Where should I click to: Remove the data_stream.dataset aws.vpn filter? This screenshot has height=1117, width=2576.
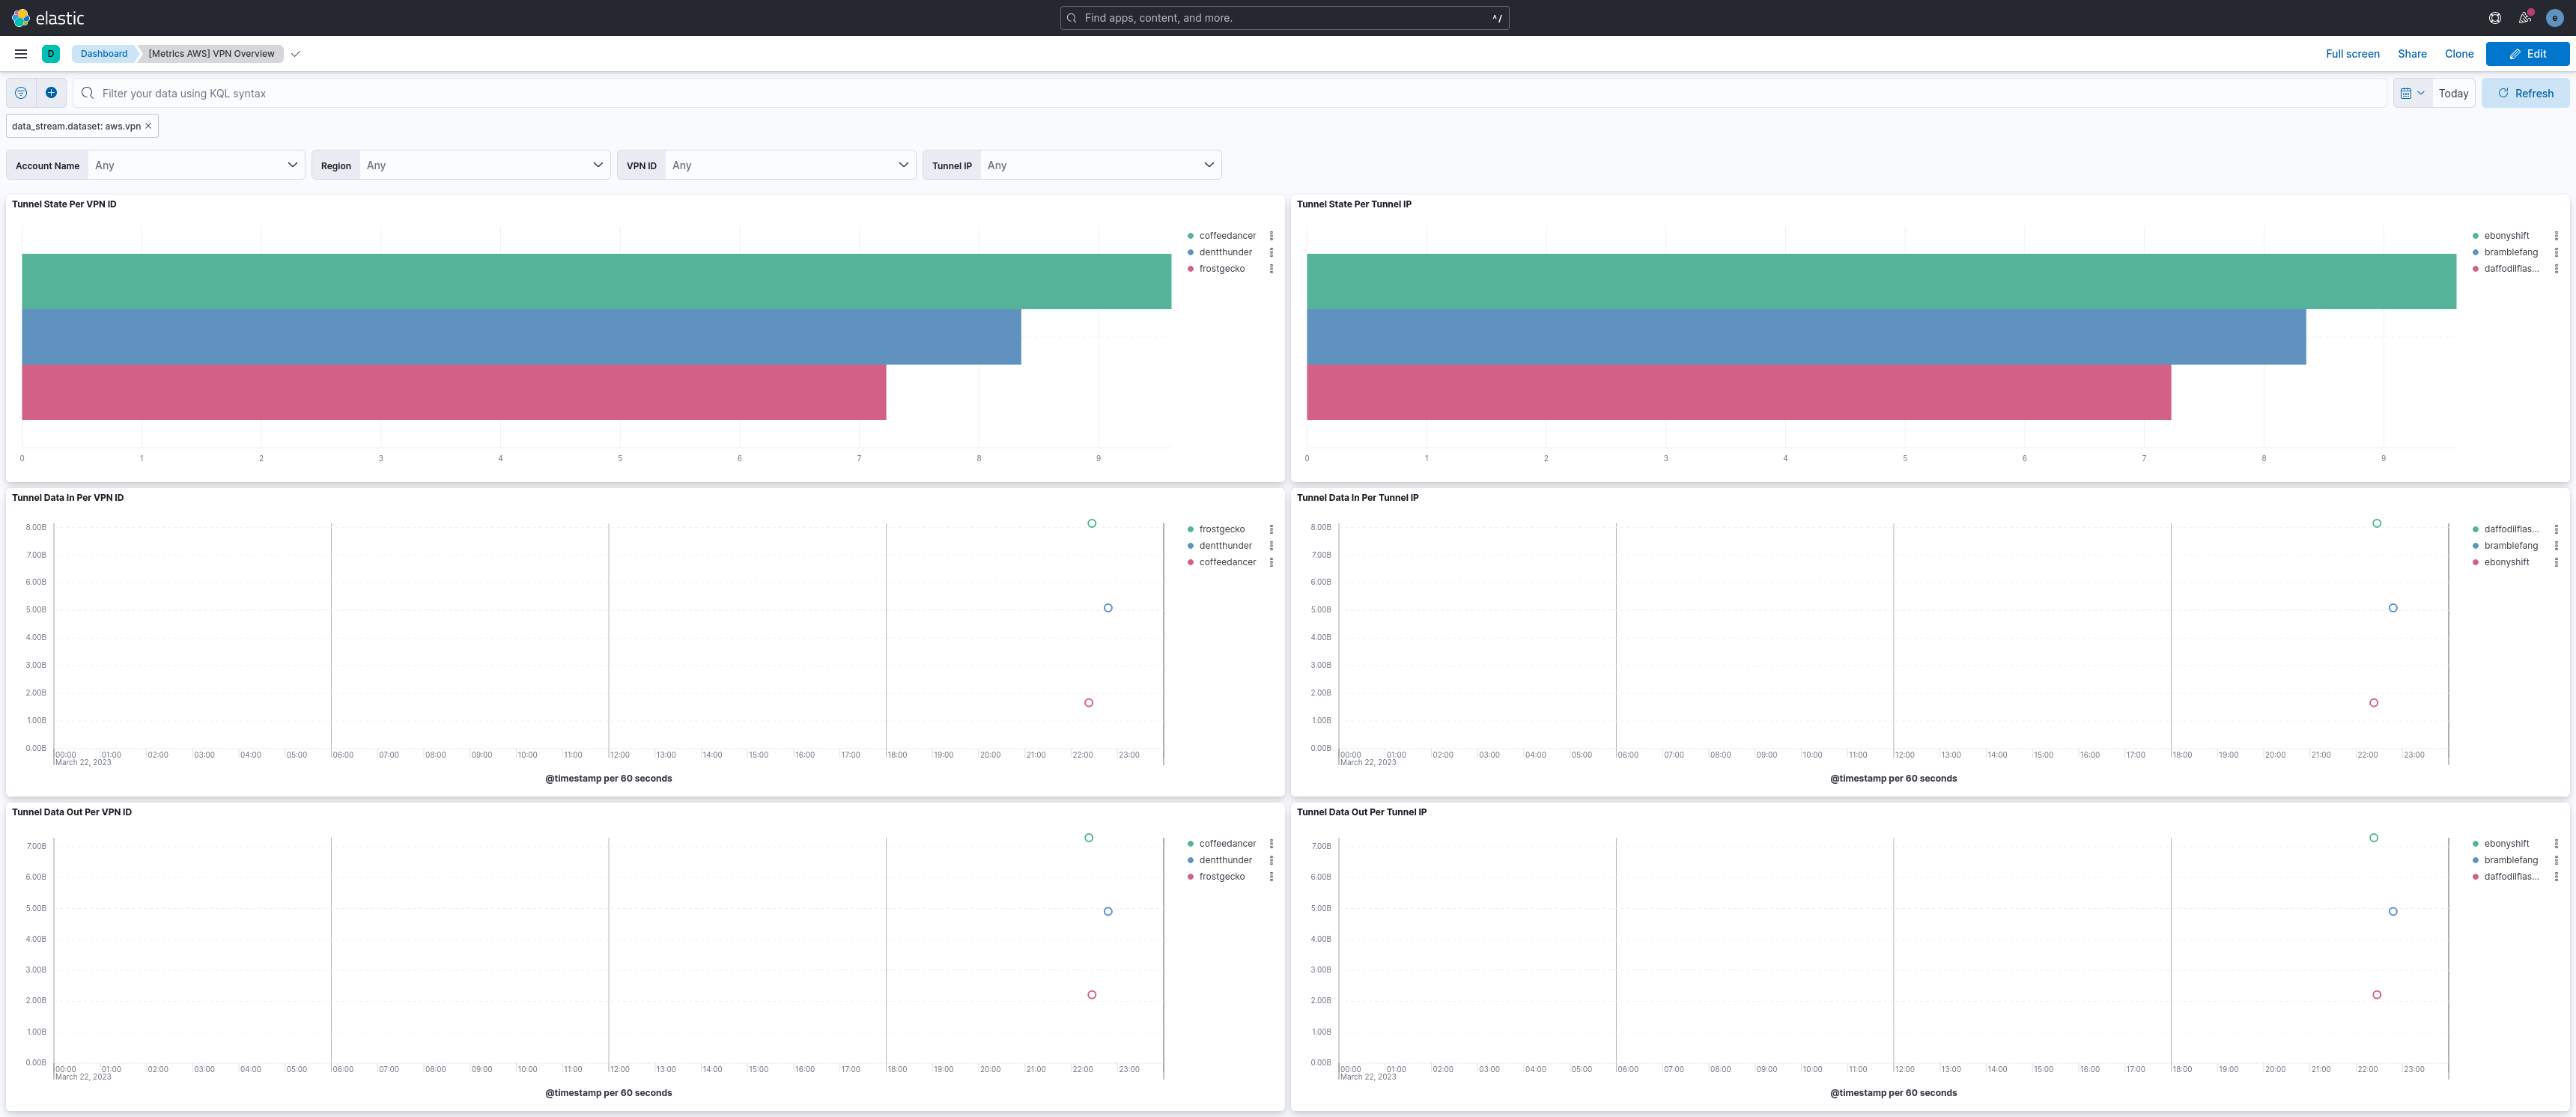(x=148, y=126)
